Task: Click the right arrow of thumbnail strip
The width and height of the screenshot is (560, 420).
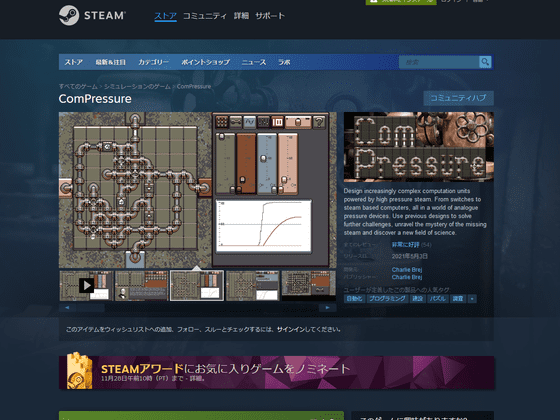Action: point(328,308)
